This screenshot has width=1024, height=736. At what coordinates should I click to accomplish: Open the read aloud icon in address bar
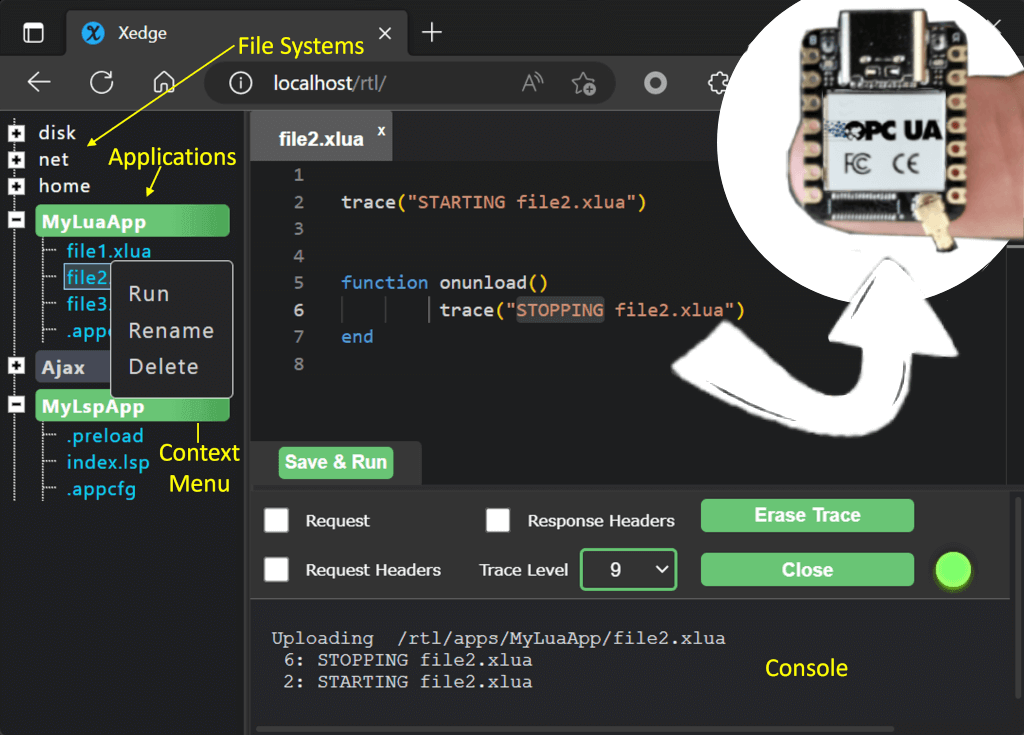(x=533, y=83)
